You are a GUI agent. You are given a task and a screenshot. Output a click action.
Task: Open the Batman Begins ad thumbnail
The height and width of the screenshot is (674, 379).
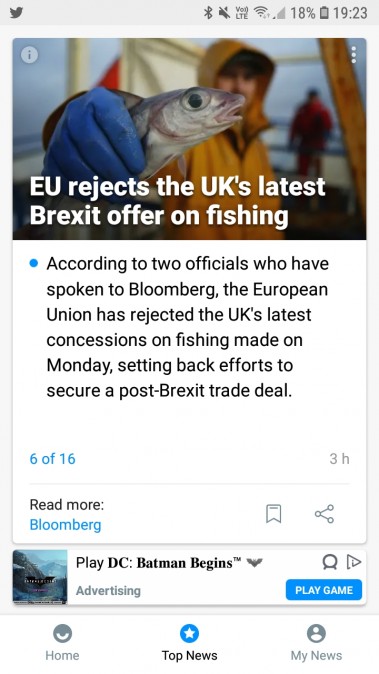pos(40,577)
